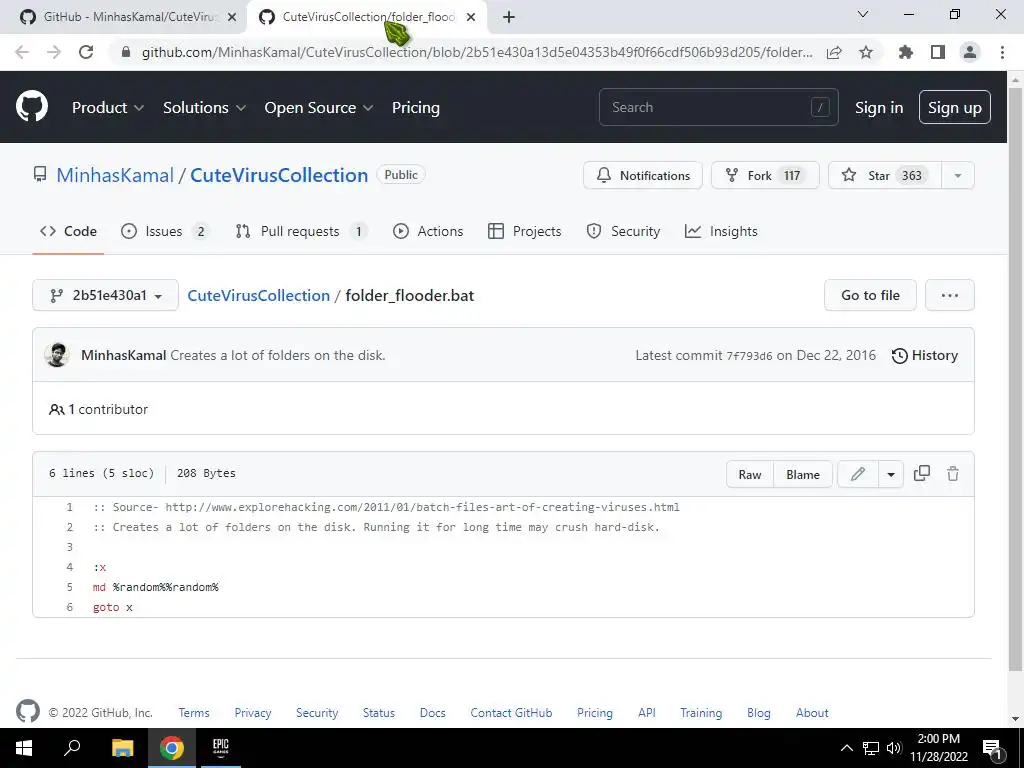Open the MinhasKamal owner link

(x=115, y=175)
